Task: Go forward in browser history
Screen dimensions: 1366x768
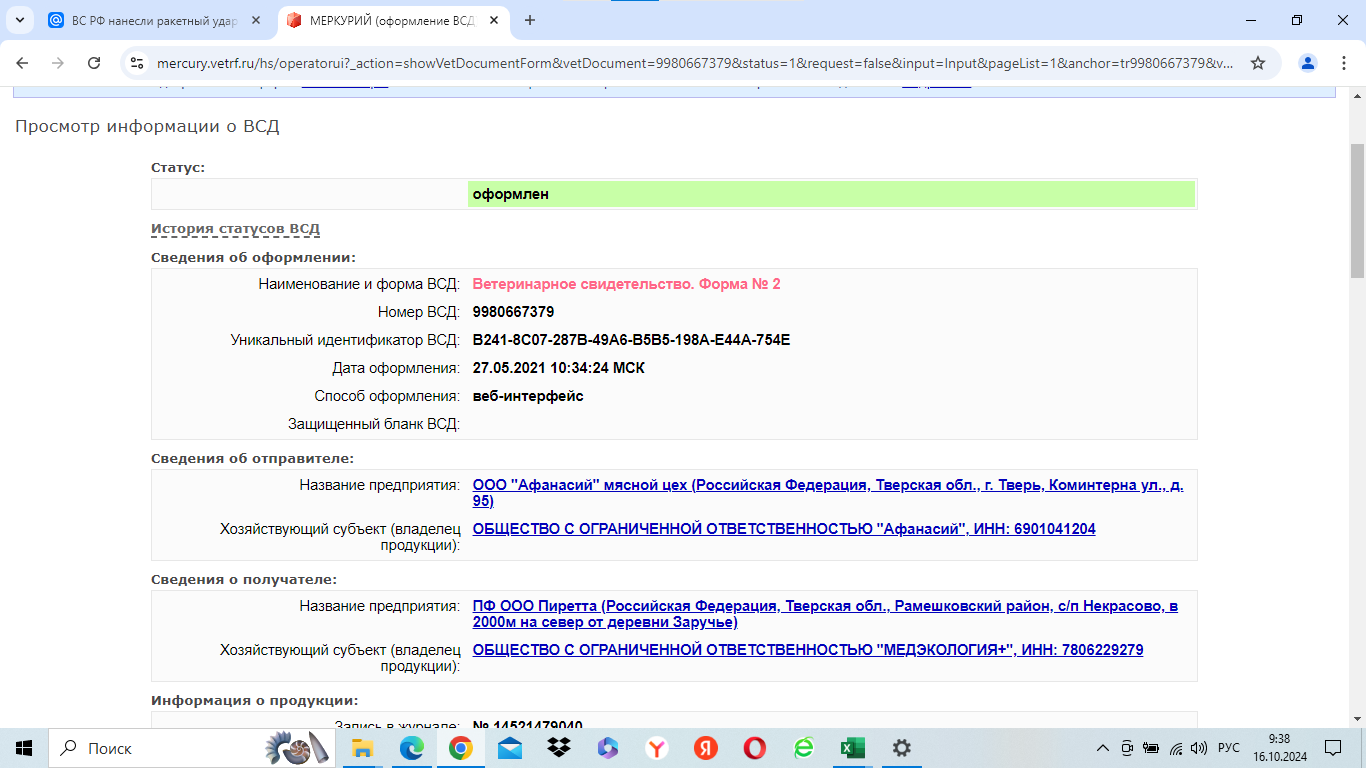Action: [x=58, y=62]
